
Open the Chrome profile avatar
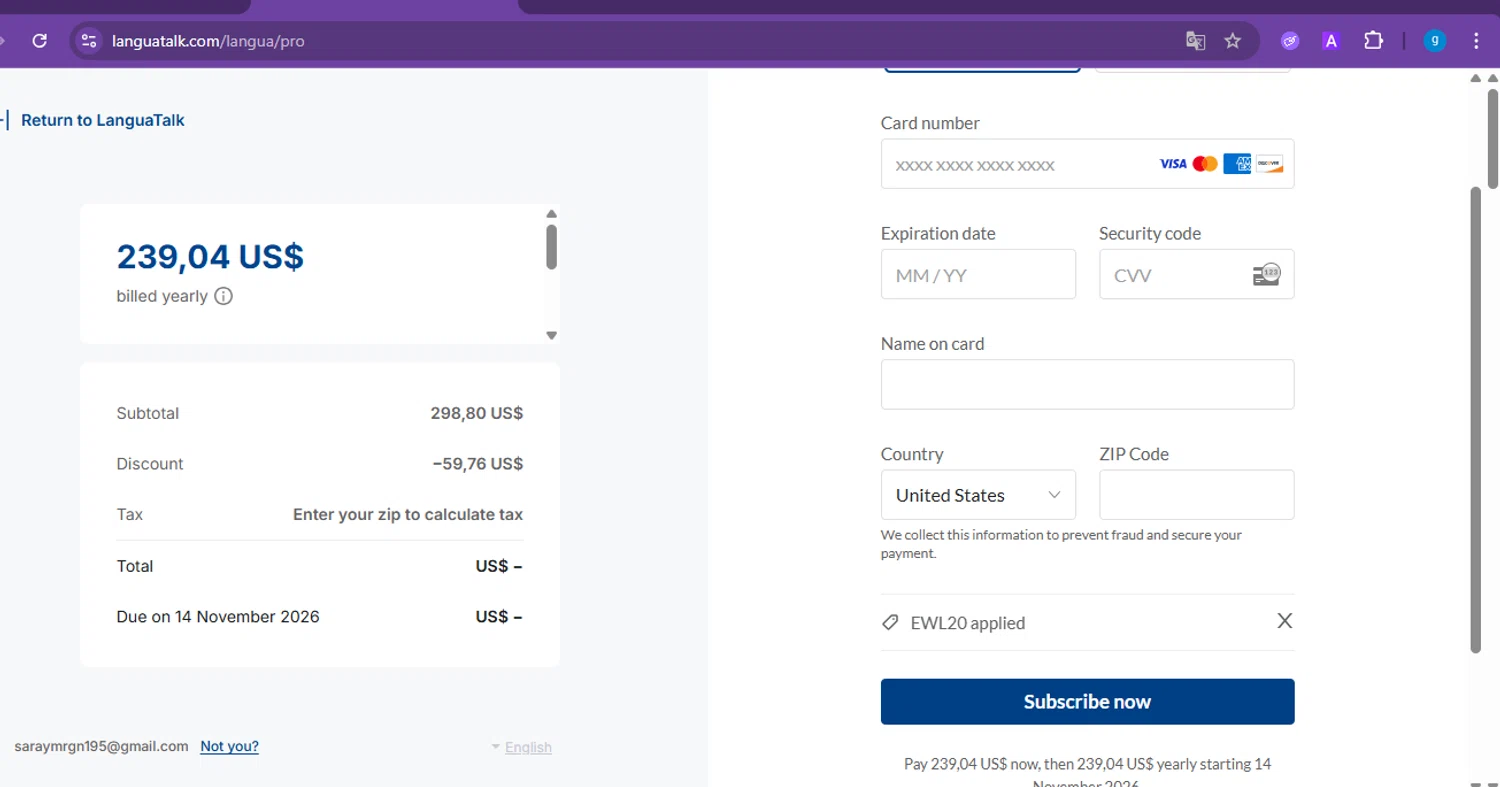pyautogui.click(x=1435, y=41)
